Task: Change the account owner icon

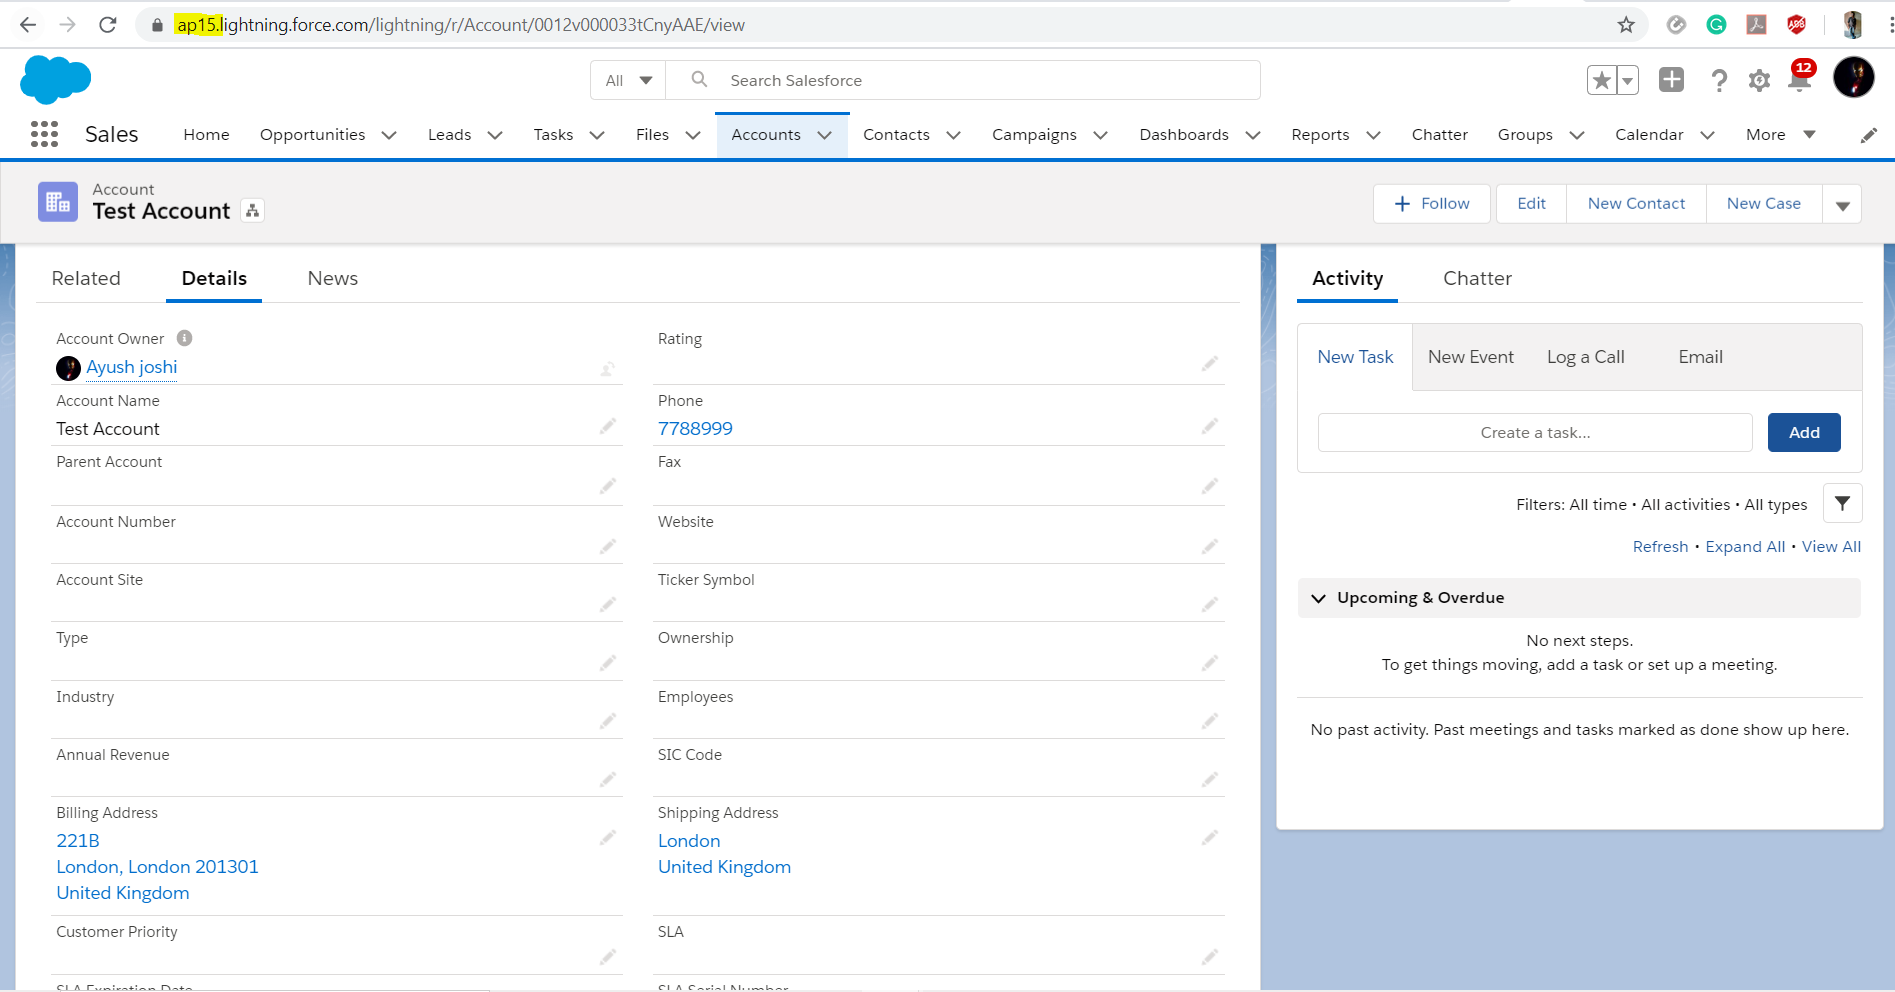Action: [x=607, y=369]
